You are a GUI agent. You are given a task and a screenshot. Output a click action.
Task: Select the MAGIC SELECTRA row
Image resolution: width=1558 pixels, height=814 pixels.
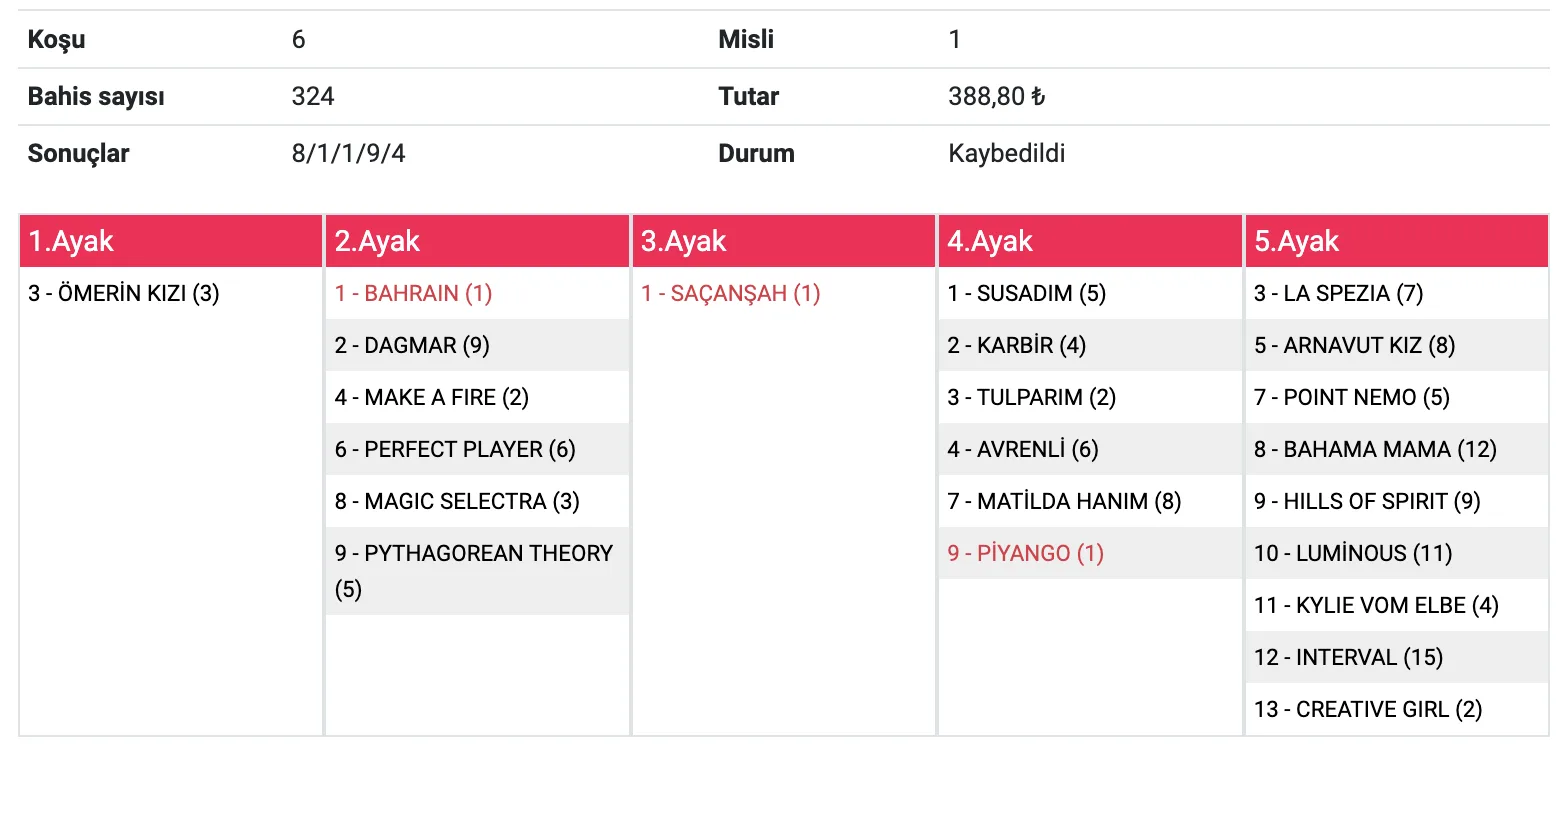457,501
